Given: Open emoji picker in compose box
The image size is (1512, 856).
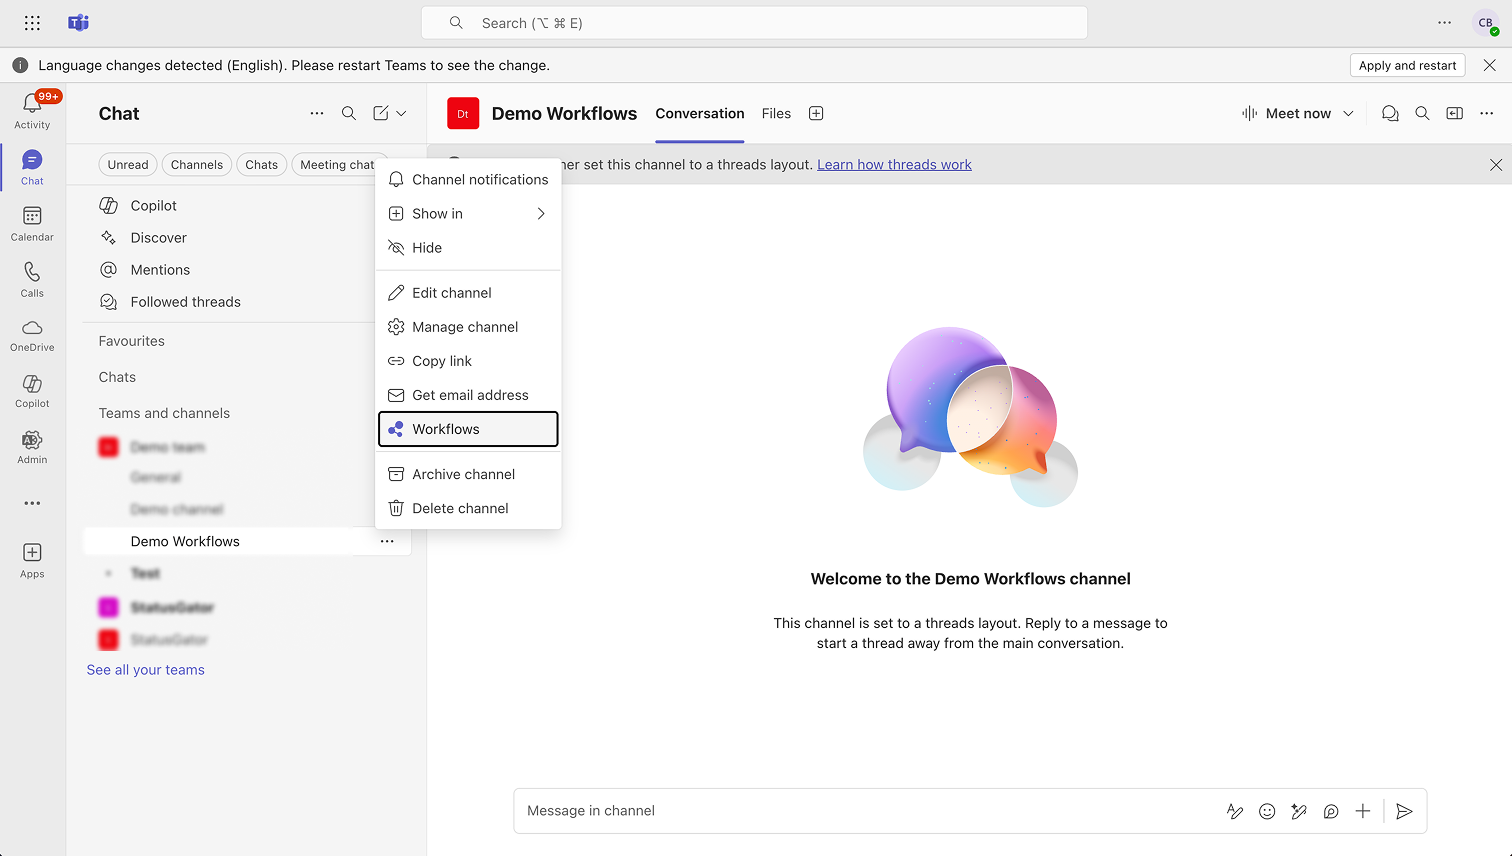Looking at the screenshot, I should coord(1267,811).
